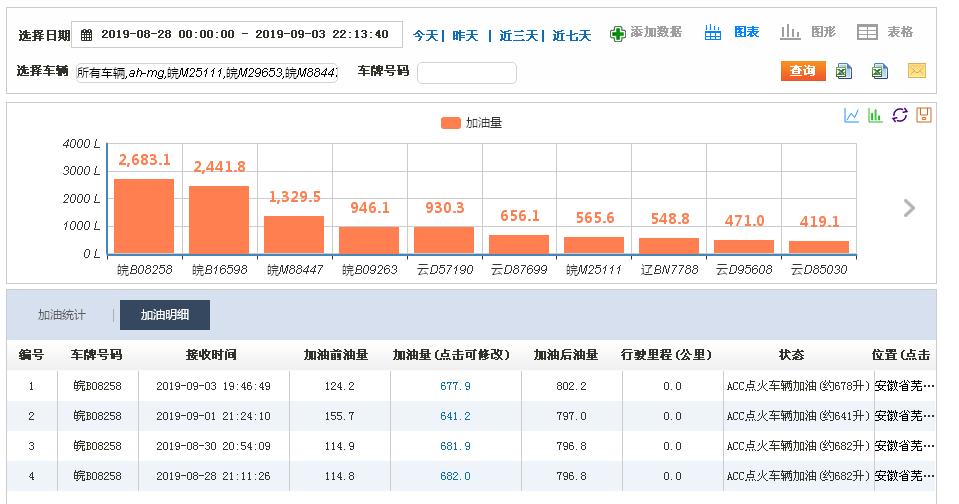Click the yellow envelope mail icon
Viewport: 959px width, 504px height.
[x=916, y=71]
